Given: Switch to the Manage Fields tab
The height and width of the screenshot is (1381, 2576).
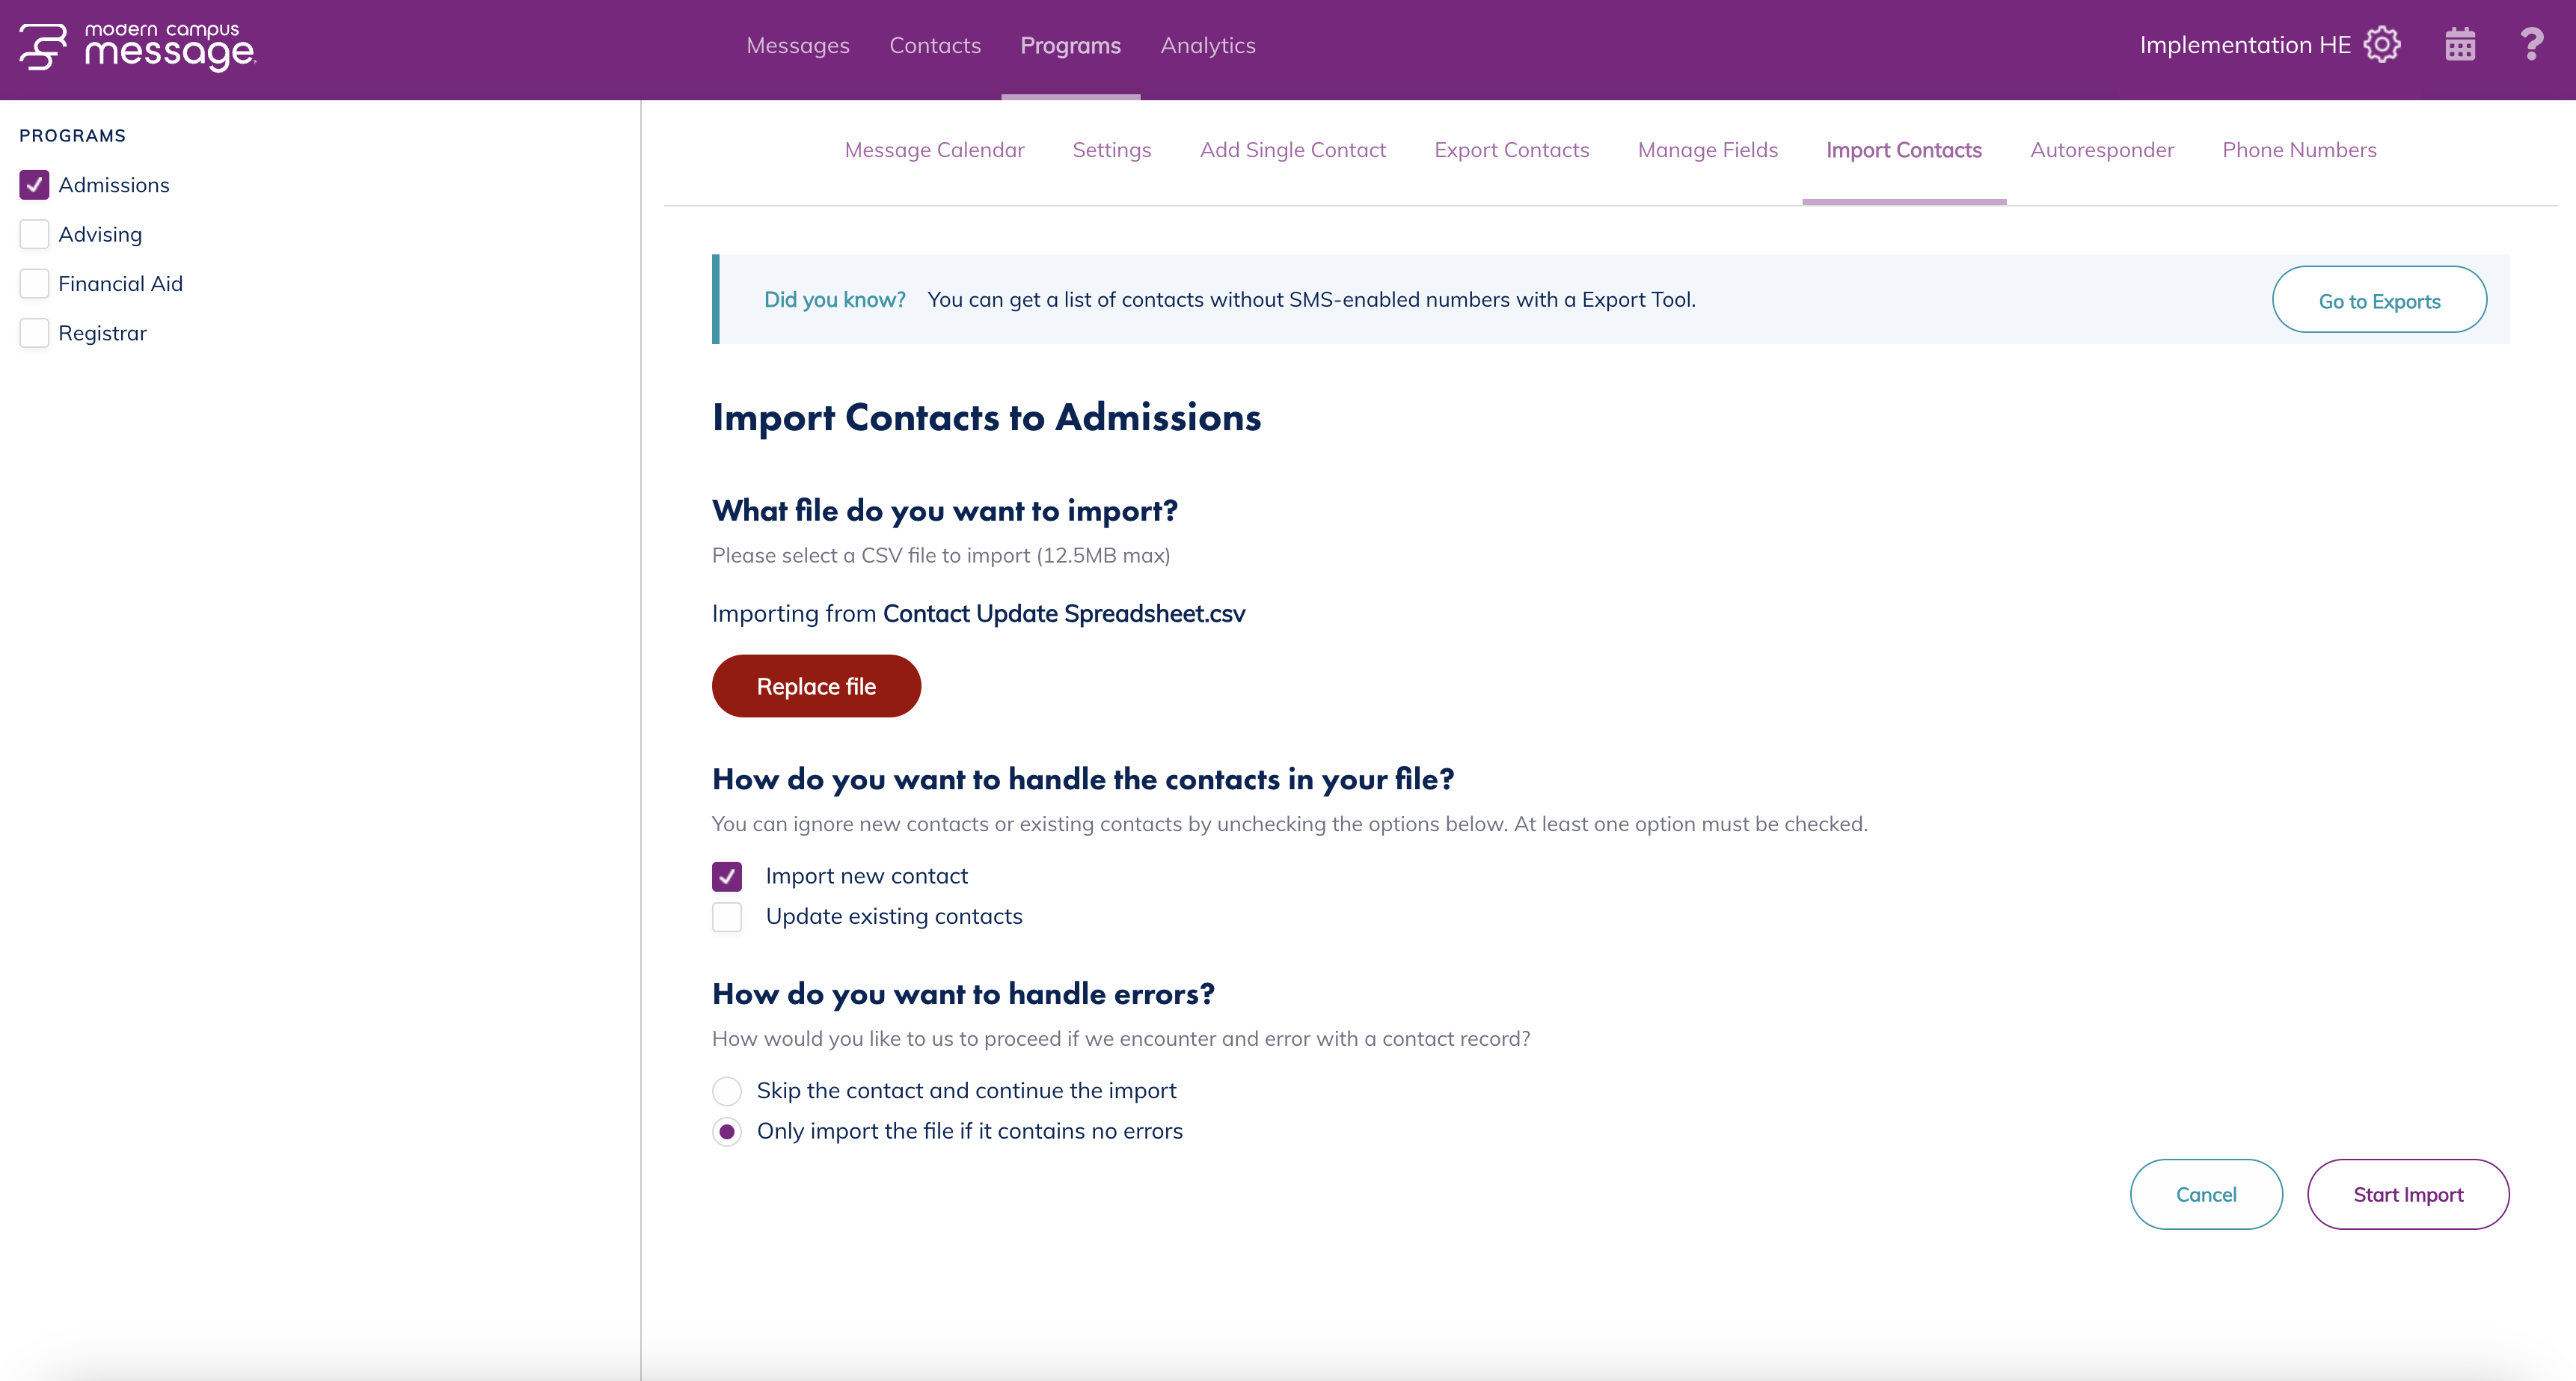Looking at the screenshot, I should tap(1708, 150).
